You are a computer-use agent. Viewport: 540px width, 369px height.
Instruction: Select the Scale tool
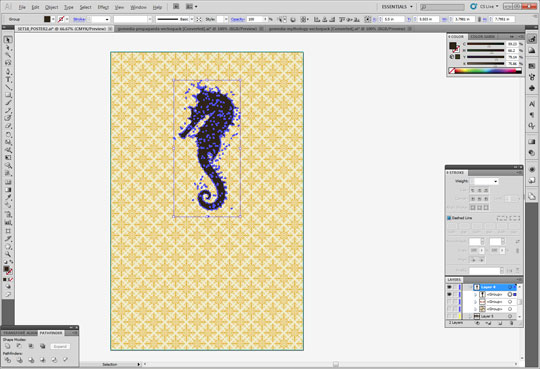pos(8,142)
